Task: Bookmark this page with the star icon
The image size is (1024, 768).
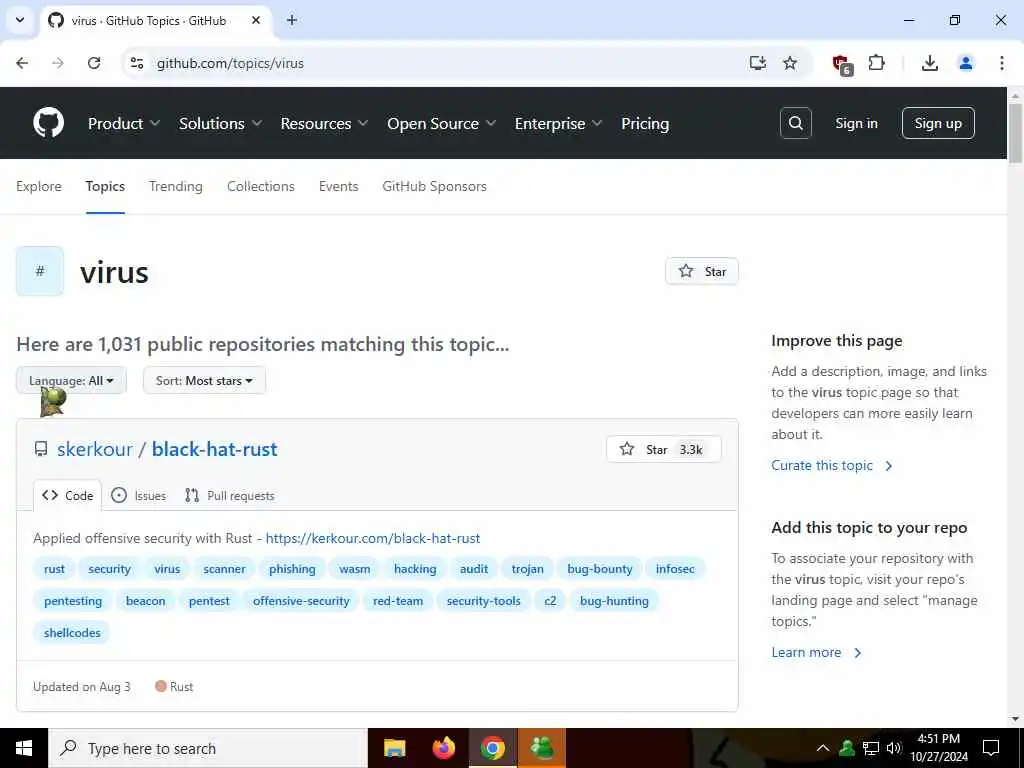Action: point(790,63)
